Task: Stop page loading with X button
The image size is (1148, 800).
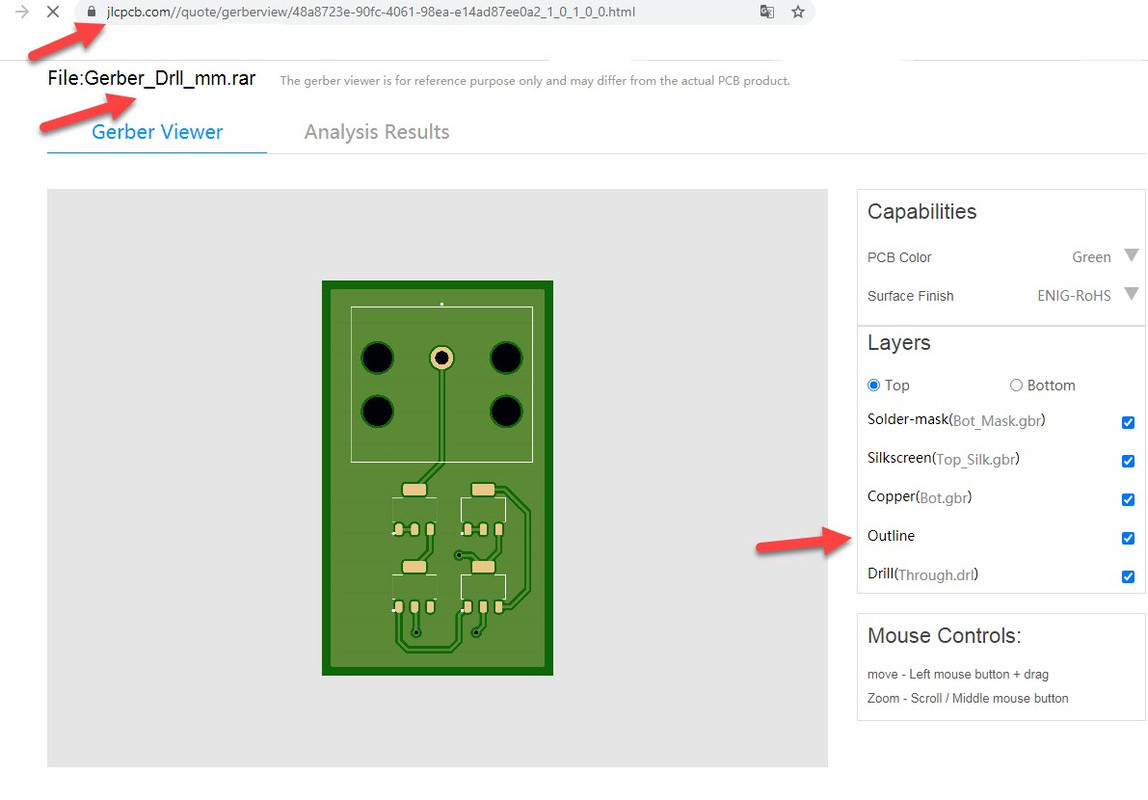Action: point(53,12)
